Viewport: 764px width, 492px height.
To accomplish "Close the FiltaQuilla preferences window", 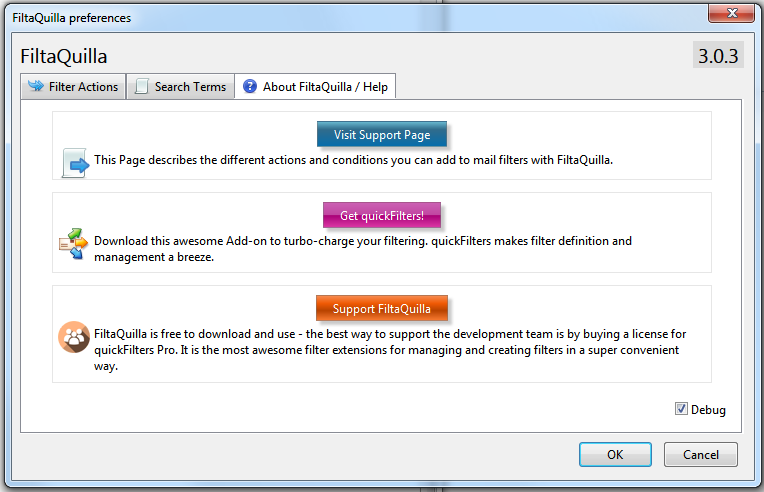I will click(731, 13).
